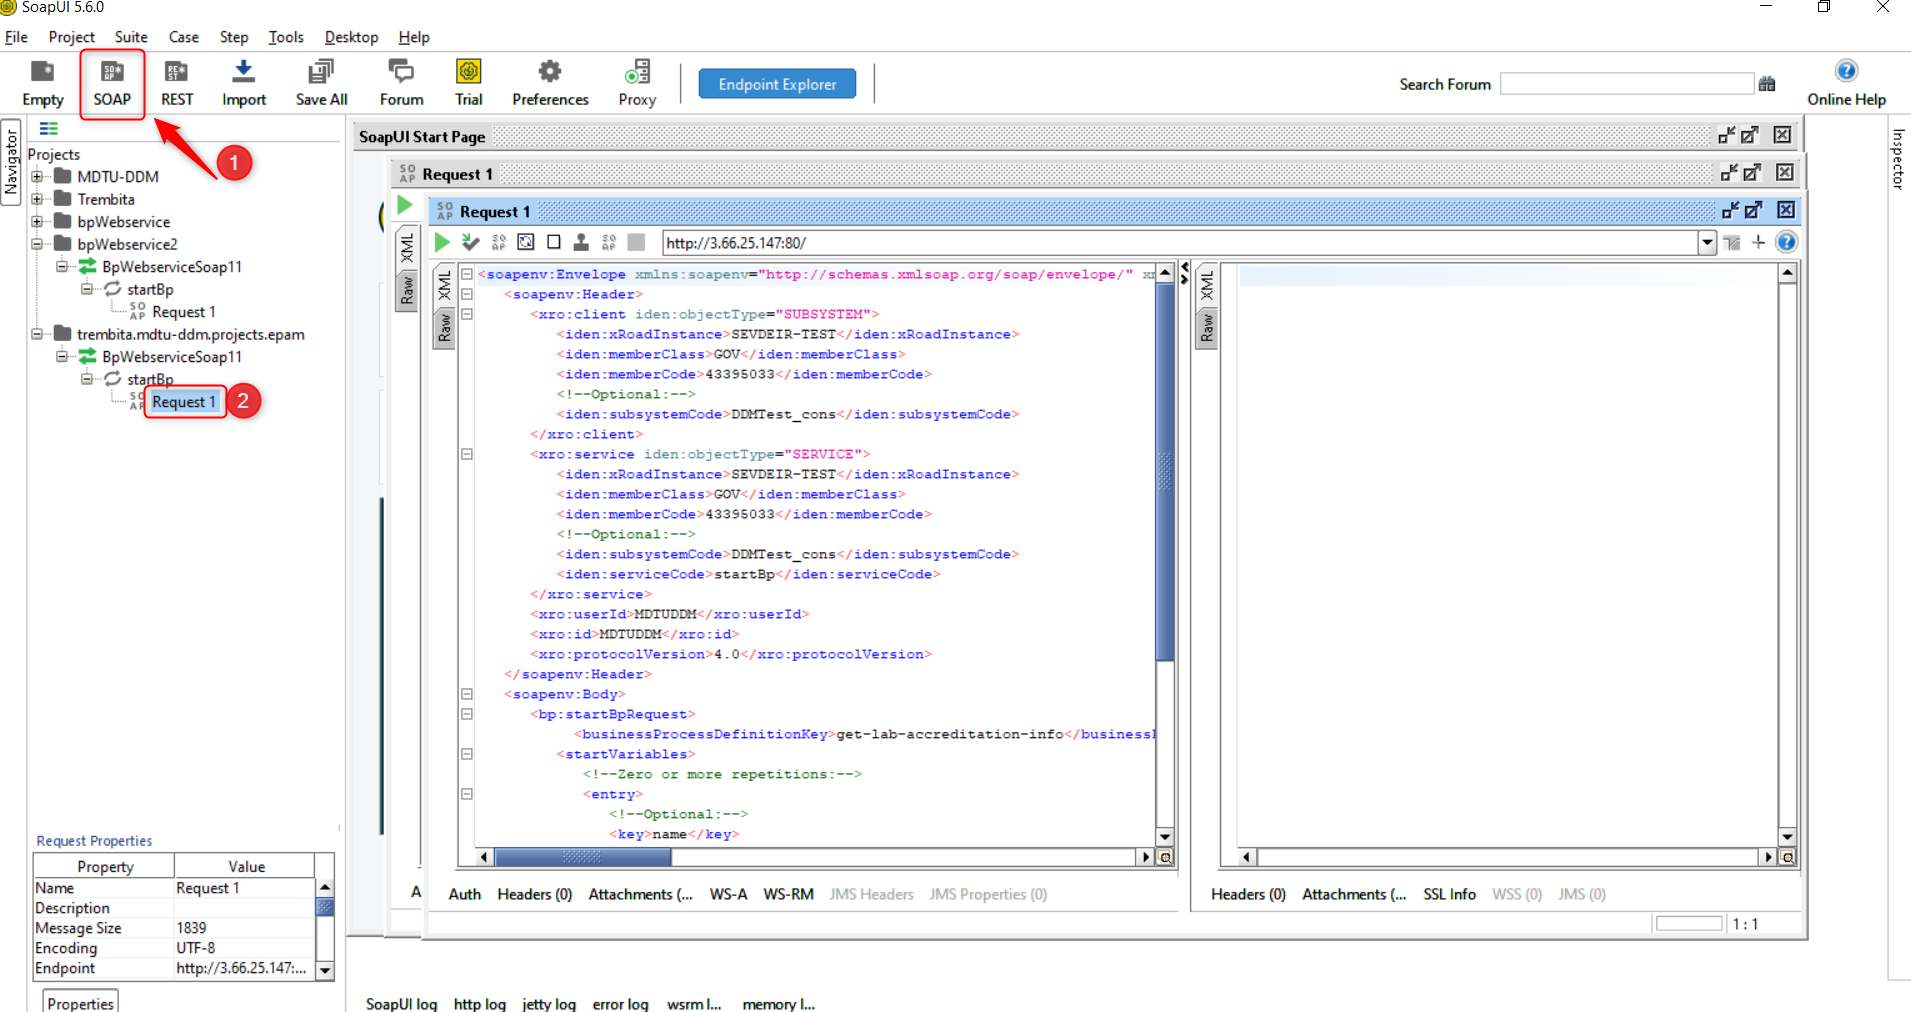Click the binoculars icon next to Search Forum
Viewport: 1911px width, 1012px height.
point(1767,84)
